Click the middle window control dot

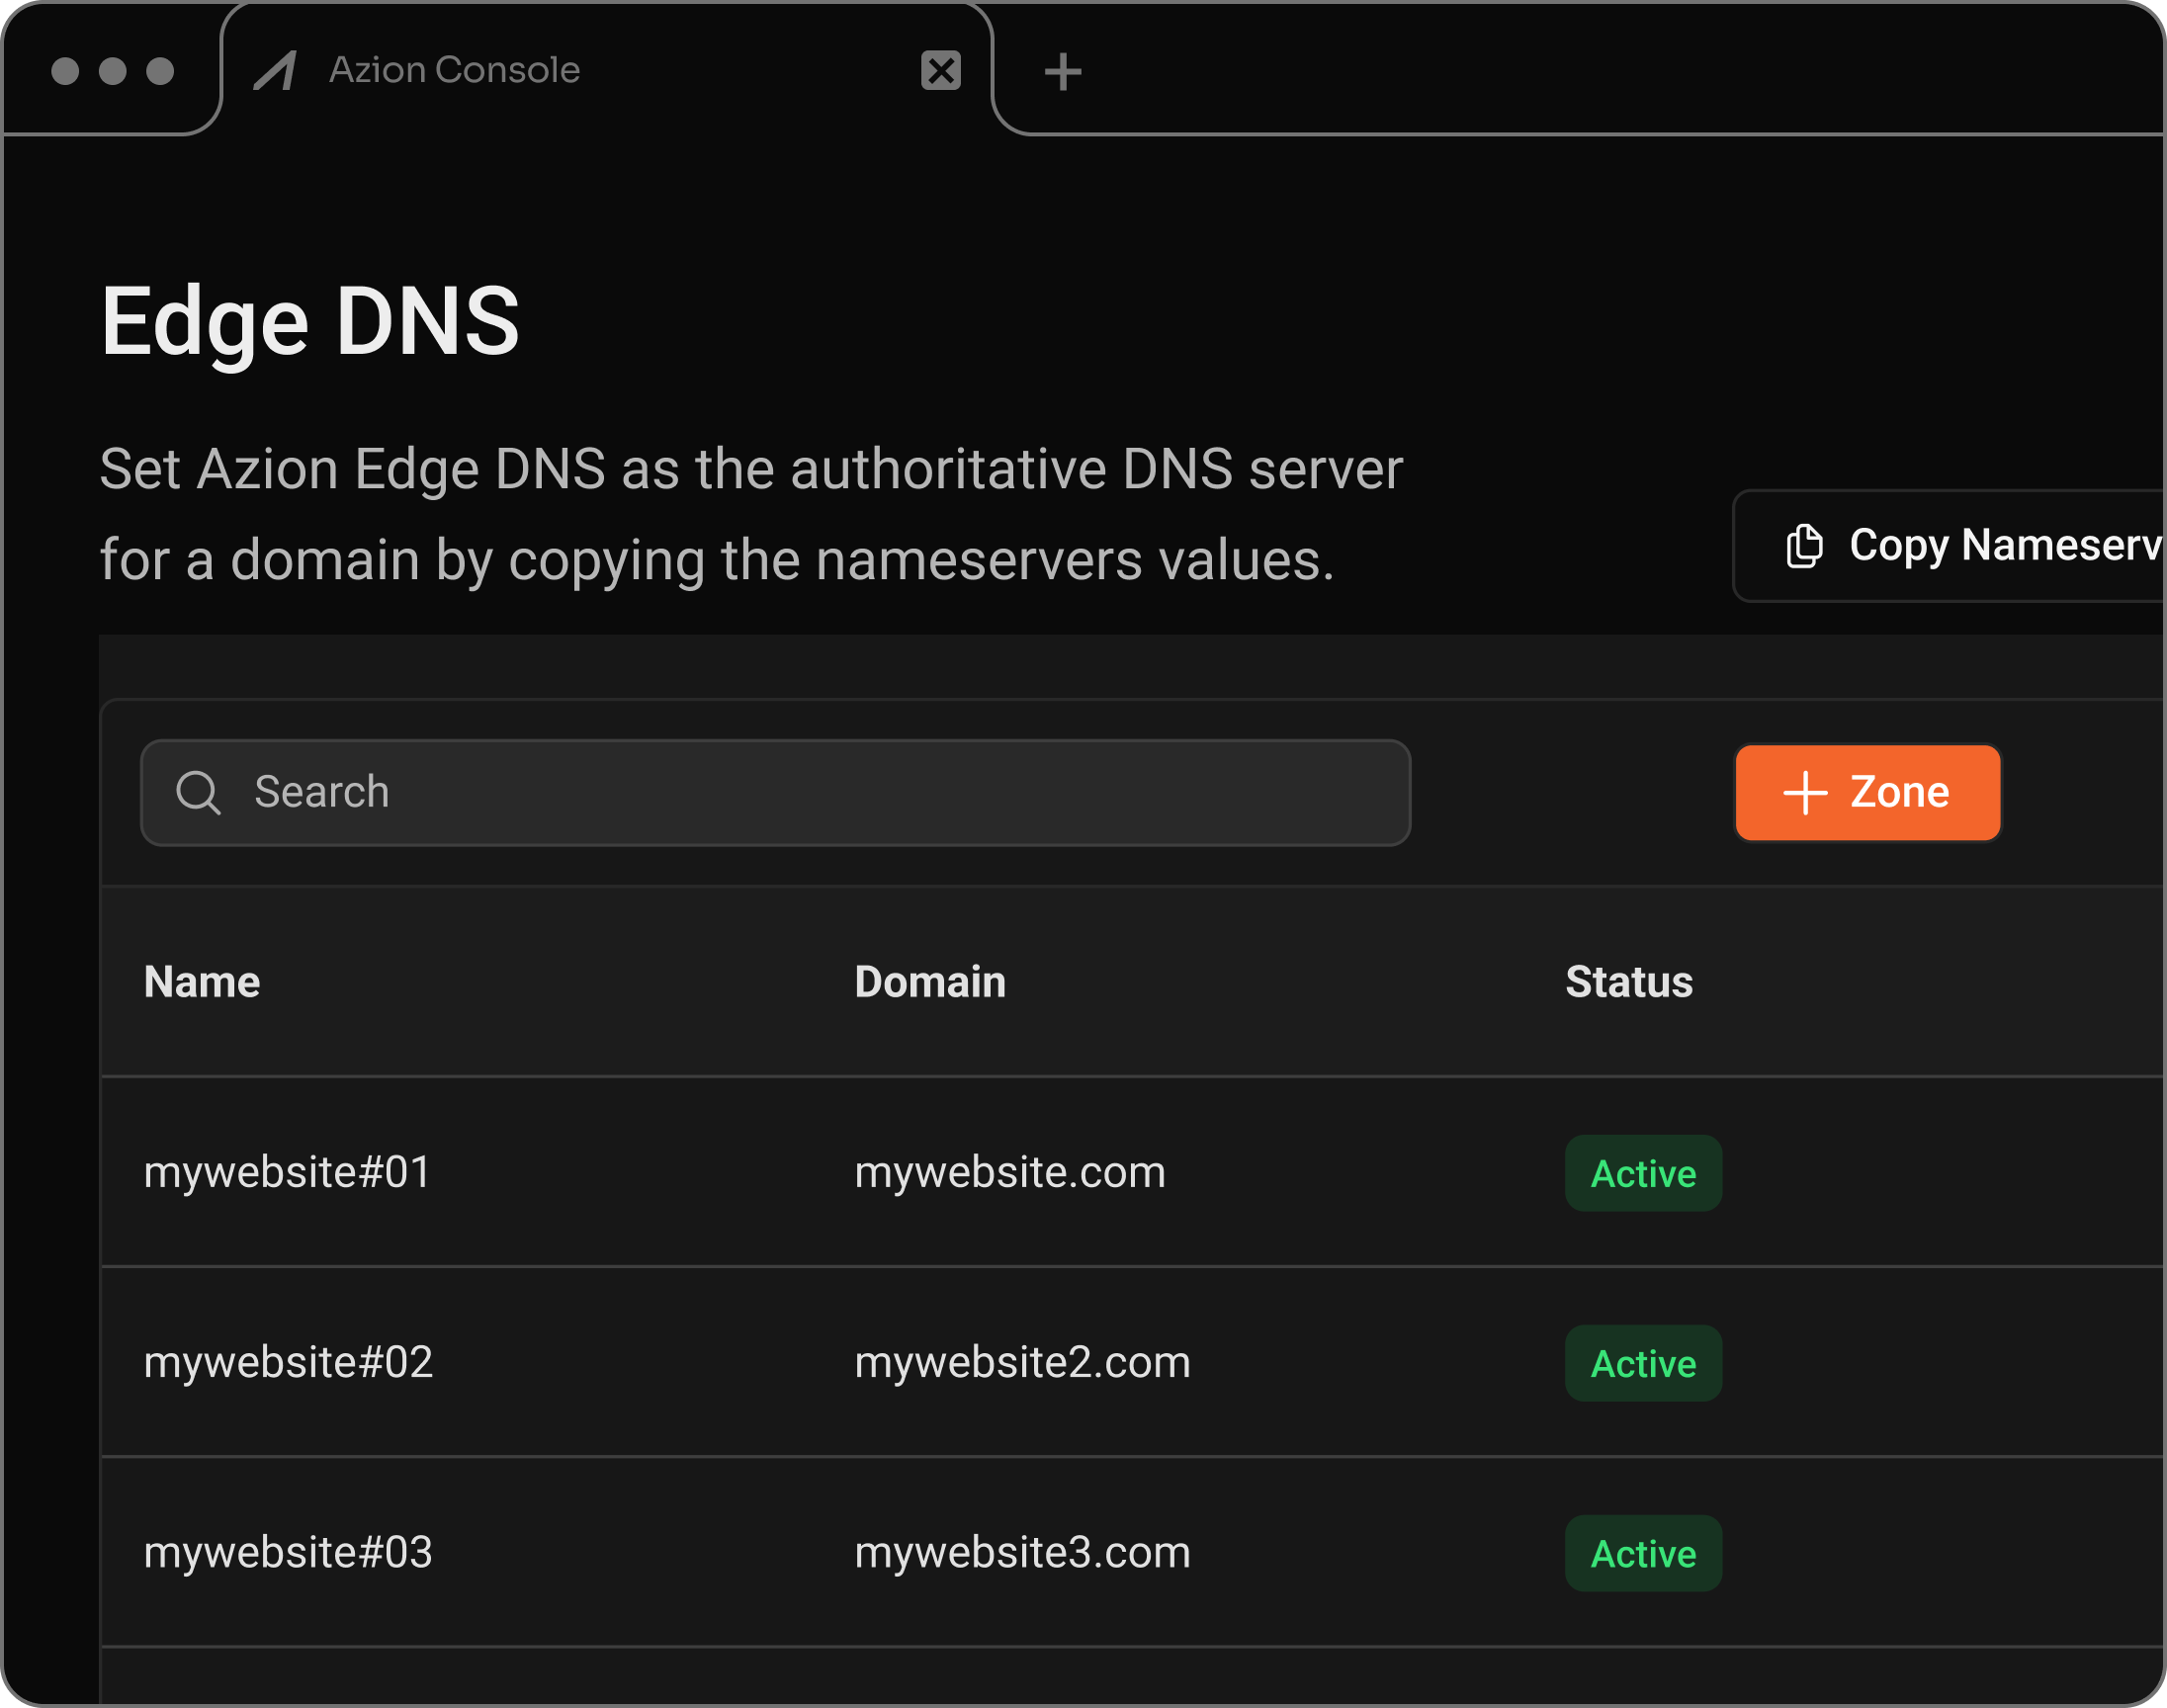coord(114,70)
